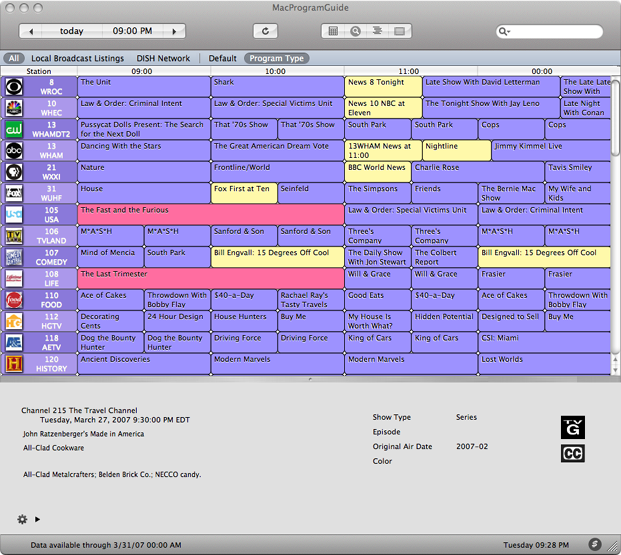
Task: Select Hidden Potential on HGTV
Action: pos(444,322)
